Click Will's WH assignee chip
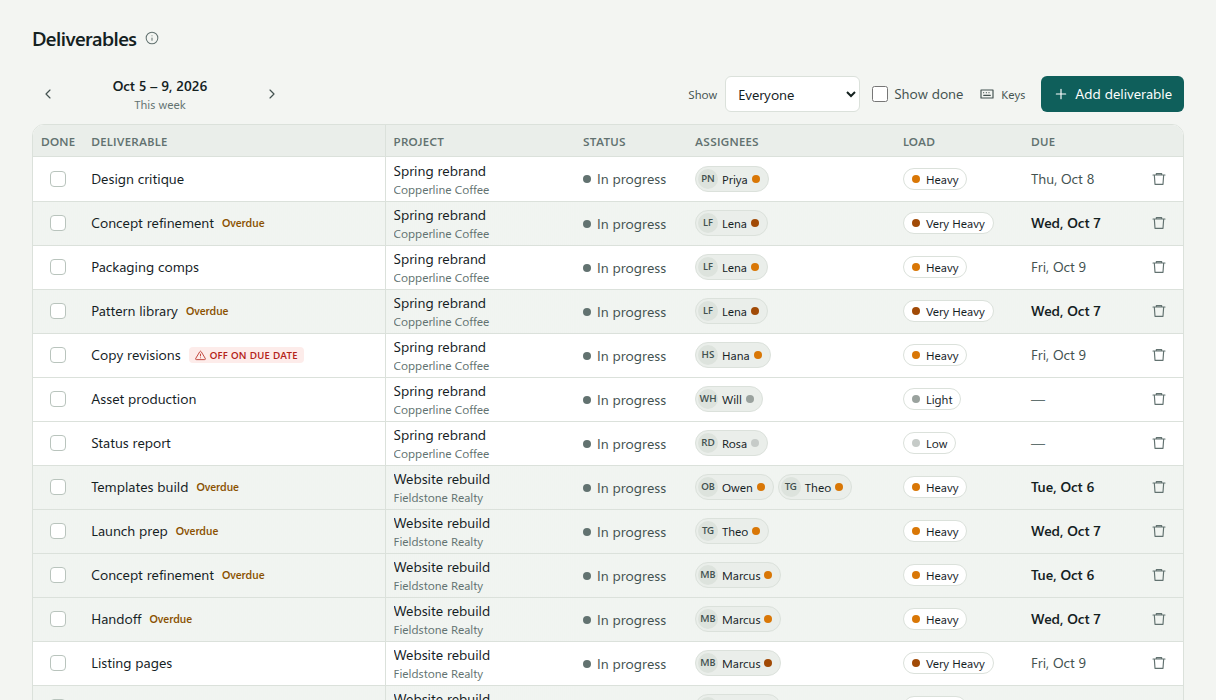Viewport: 1216px width, 700px height. [729, 399]
